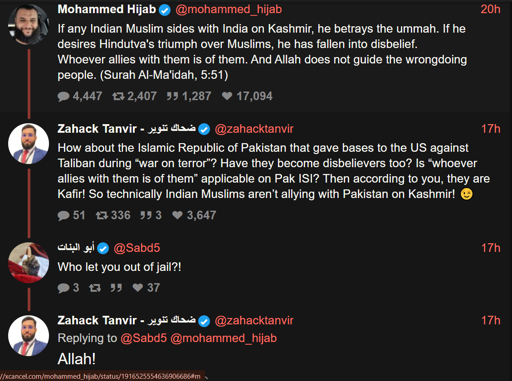The height and width of the screenshot is (381, 512).
Task: Open @Sabd5's profile picture thumbnail
Action: tap(29, 263)
